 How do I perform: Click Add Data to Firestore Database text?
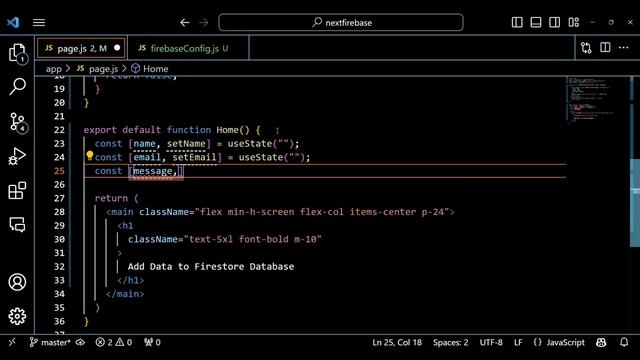pyautogui.click(x=211, y=267)
